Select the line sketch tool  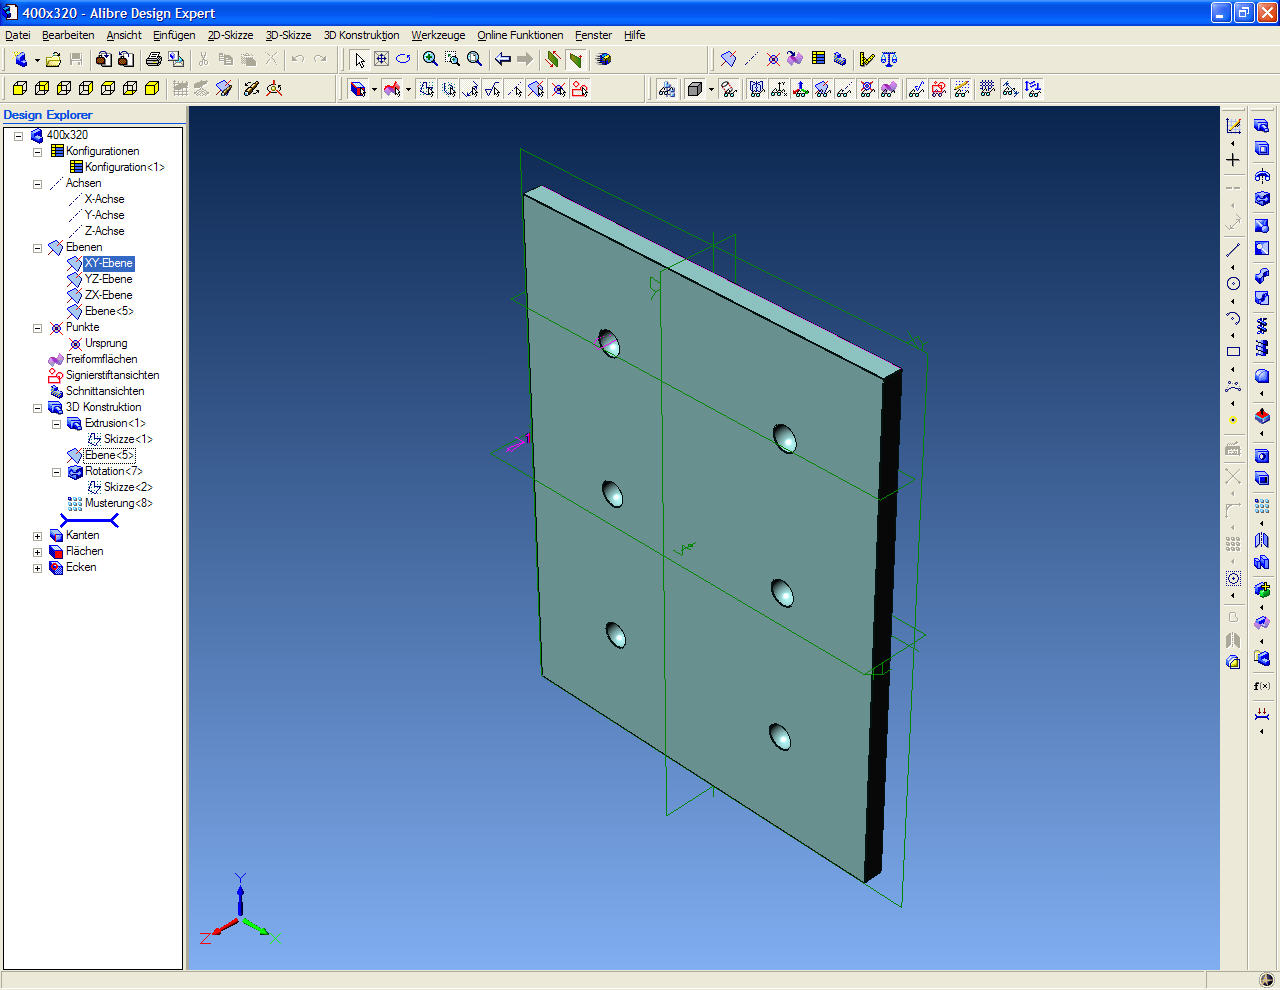click(1233, 250)
